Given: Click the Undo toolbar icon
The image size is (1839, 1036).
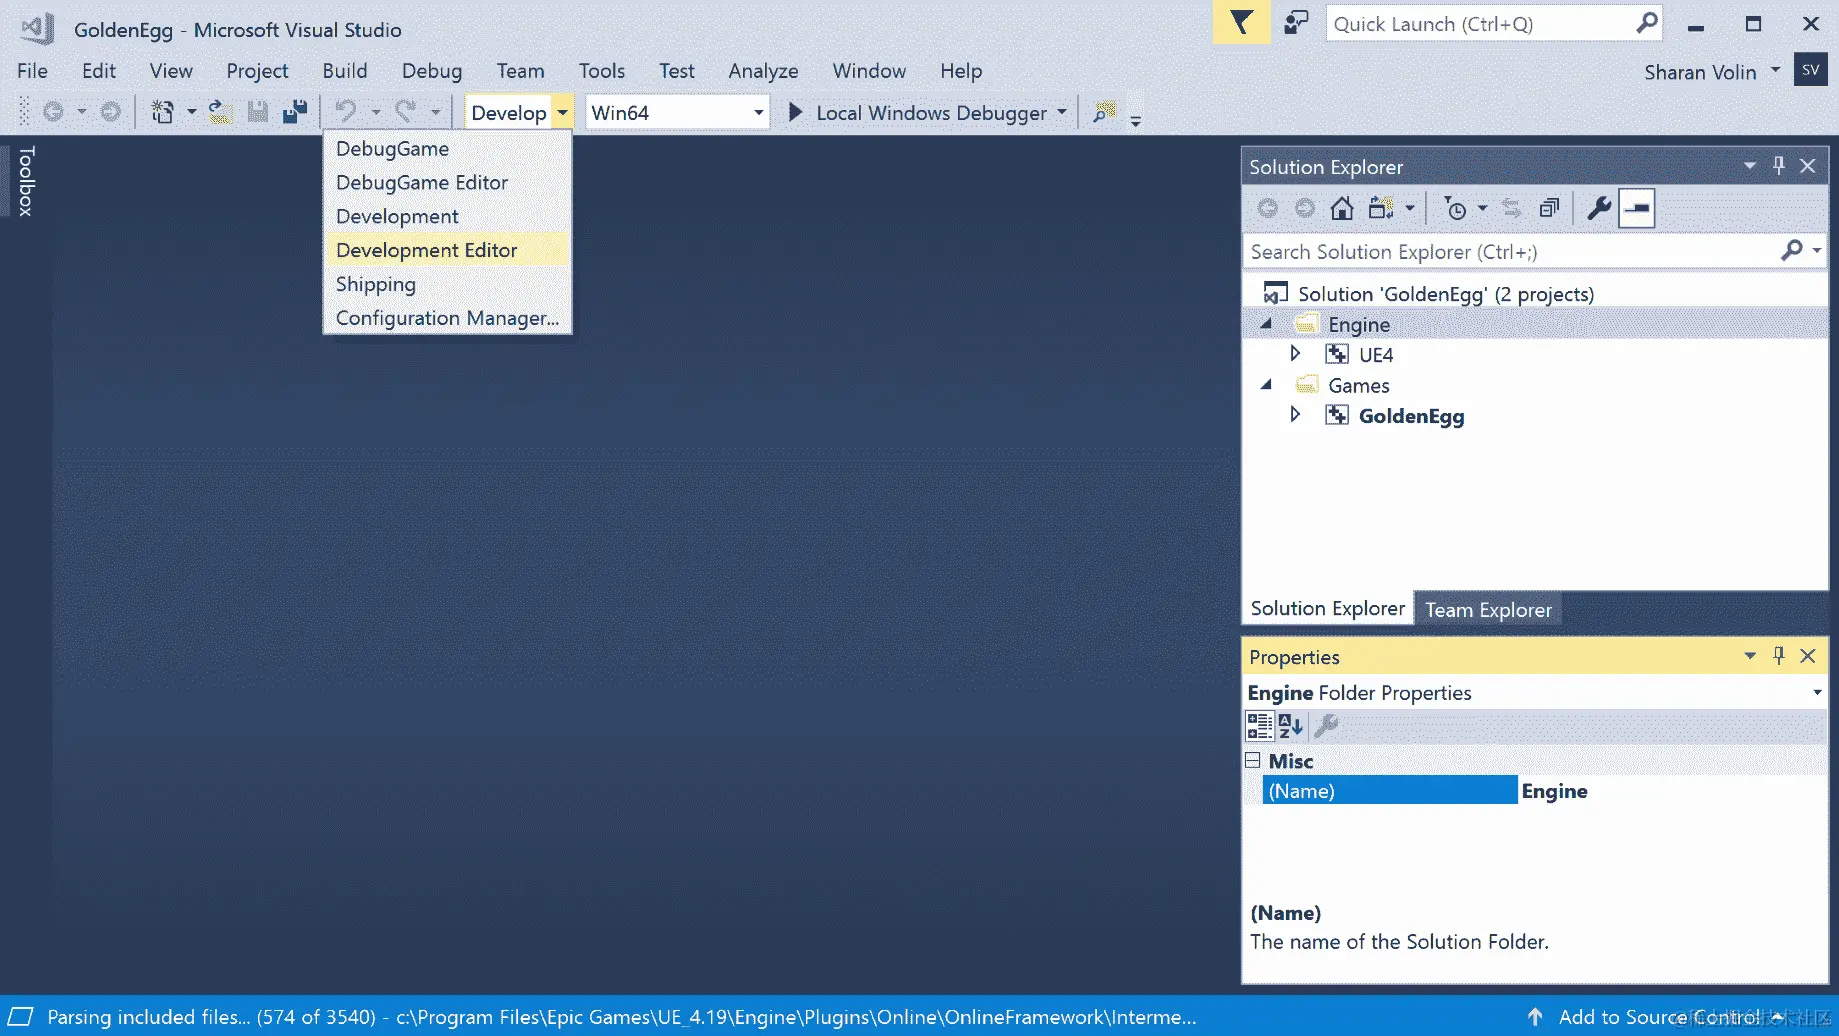Looking at the screenshot, I should coord(346,112).
